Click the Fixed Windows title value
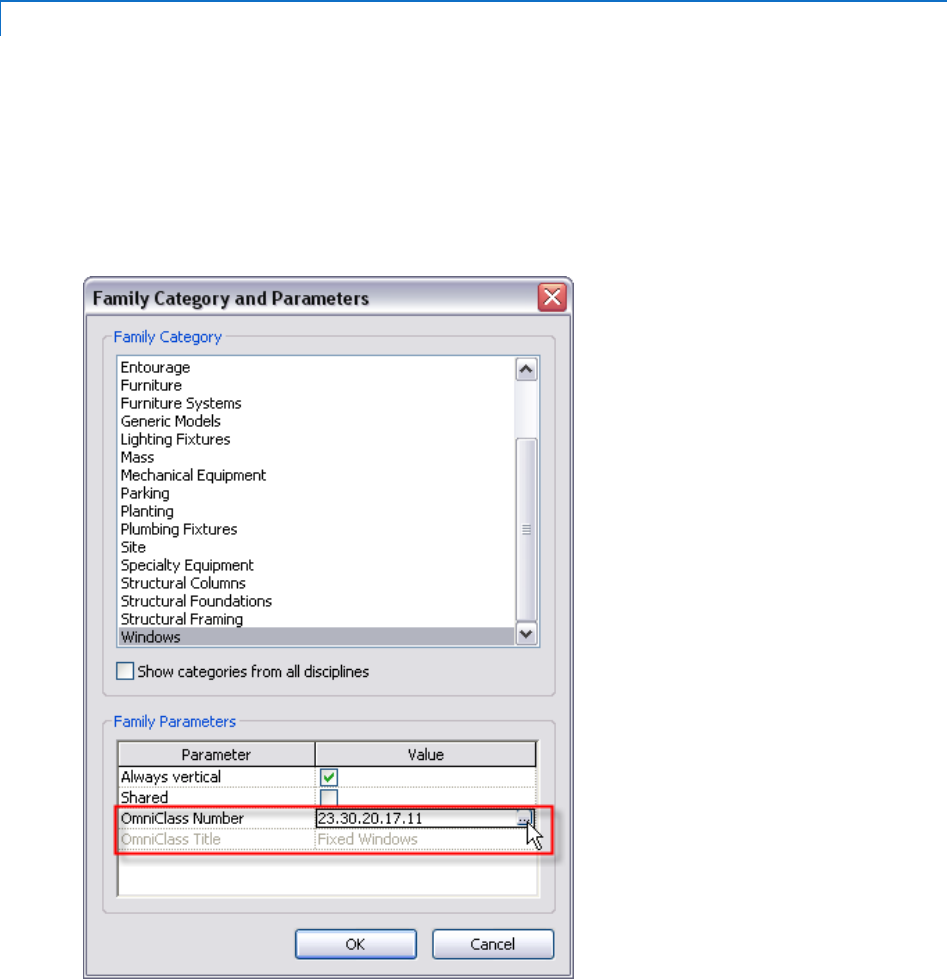 pos(367,839)
